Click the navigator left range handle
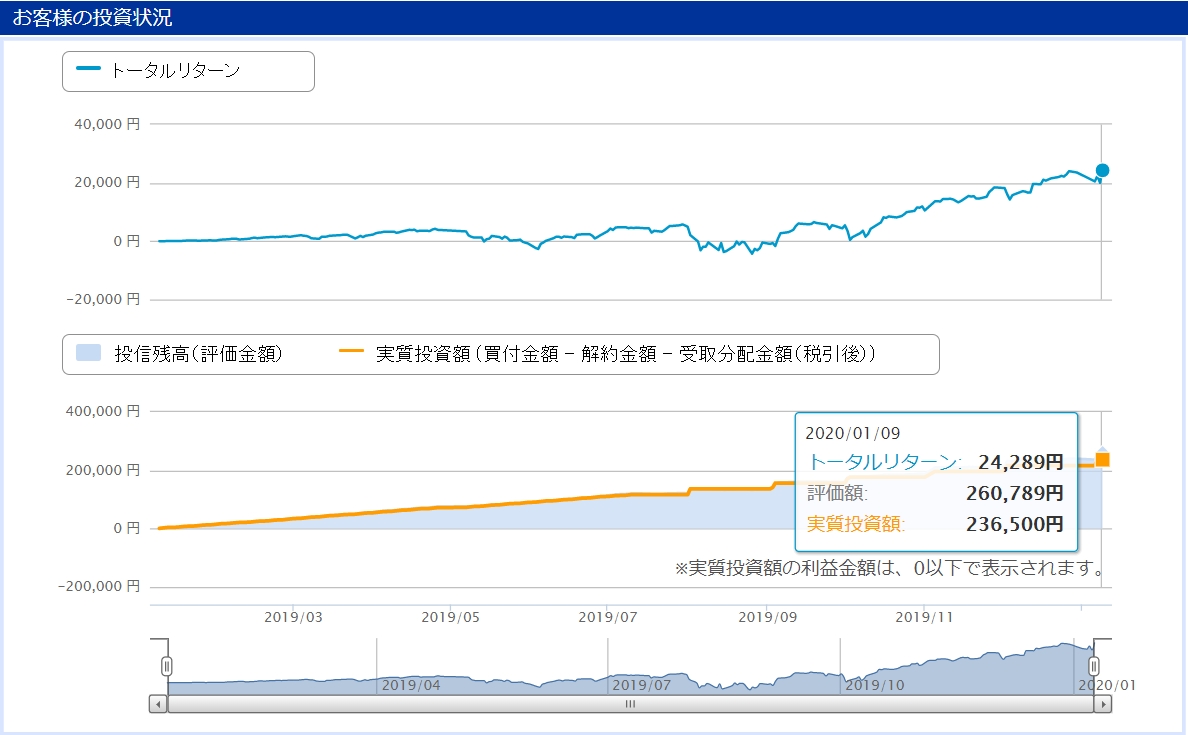Viewport: 1188px width, 735px height. pyautogui.click(x=167, y=666)
